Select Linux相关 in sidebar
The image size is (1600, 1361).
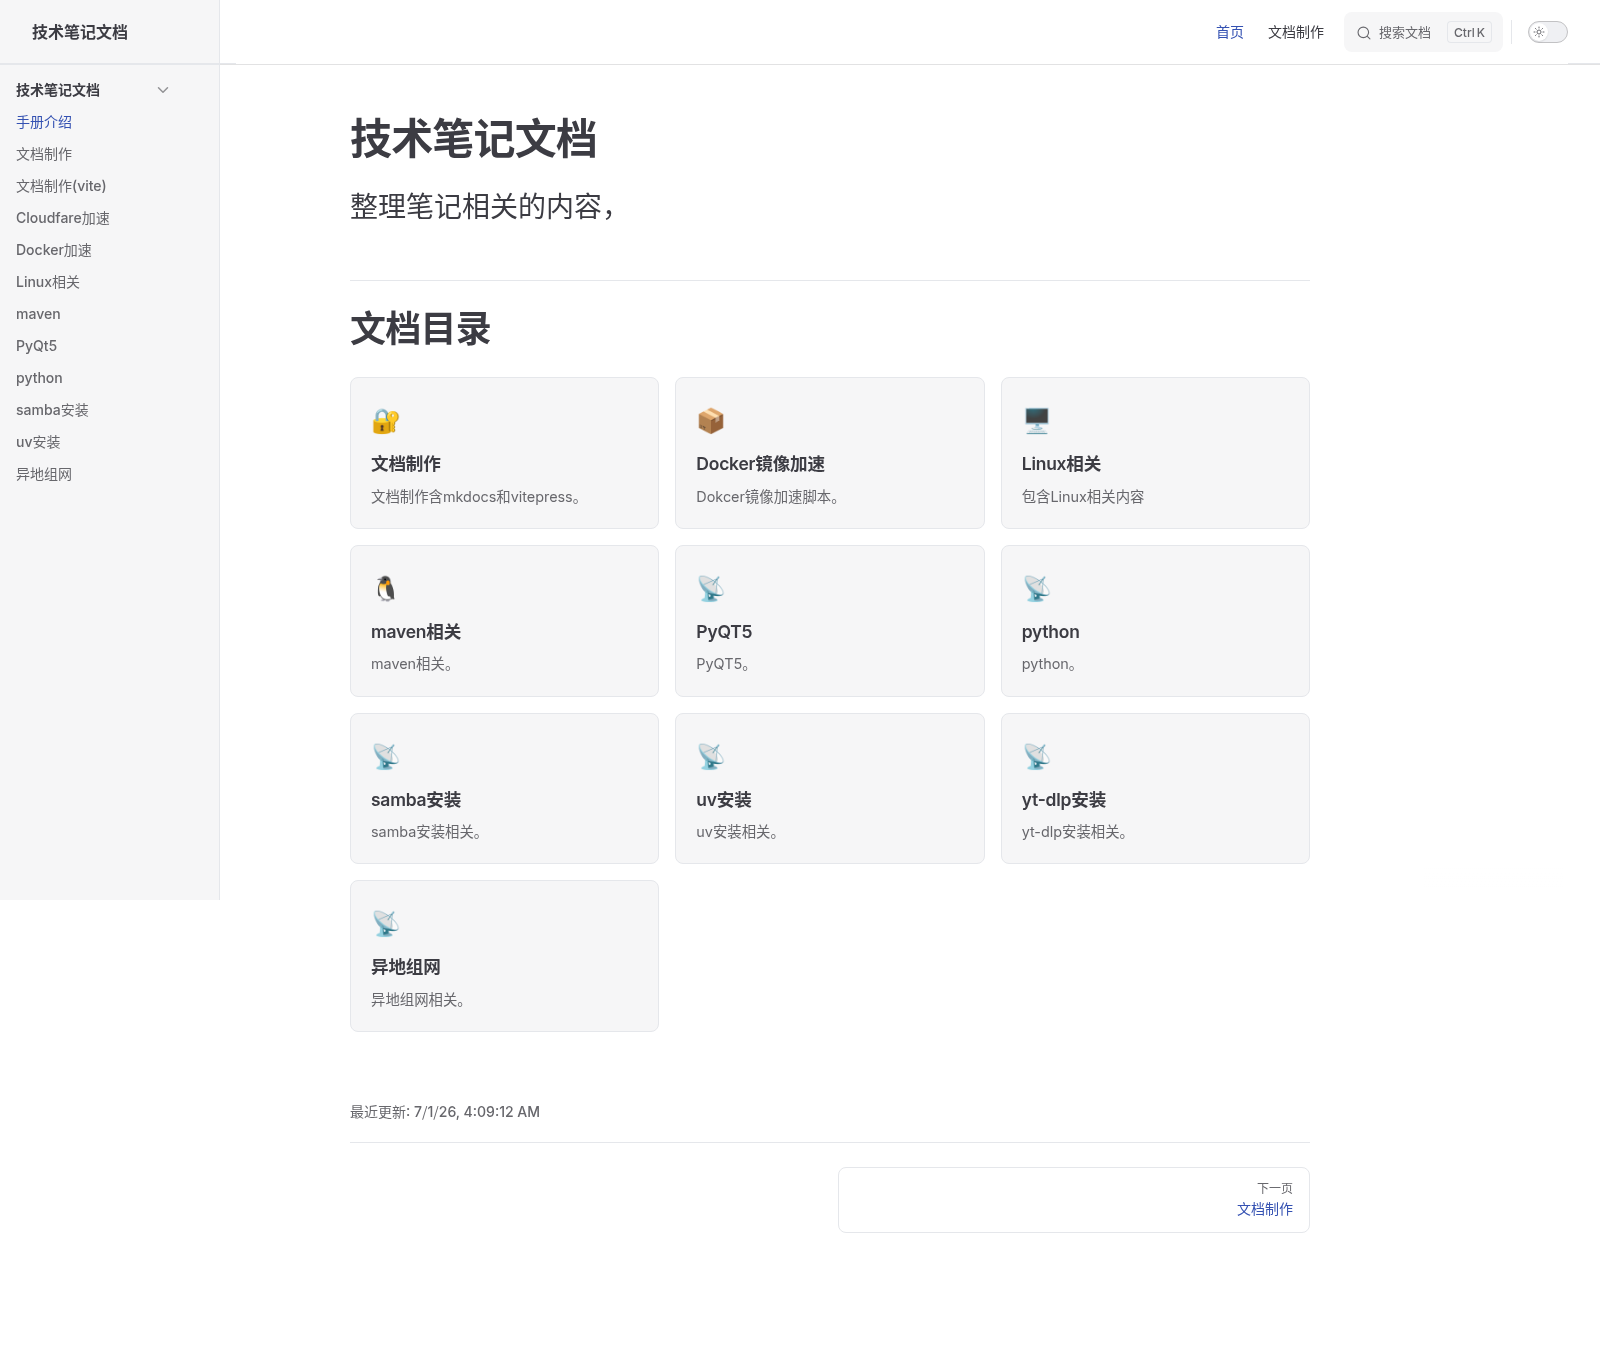coord(48,282)
